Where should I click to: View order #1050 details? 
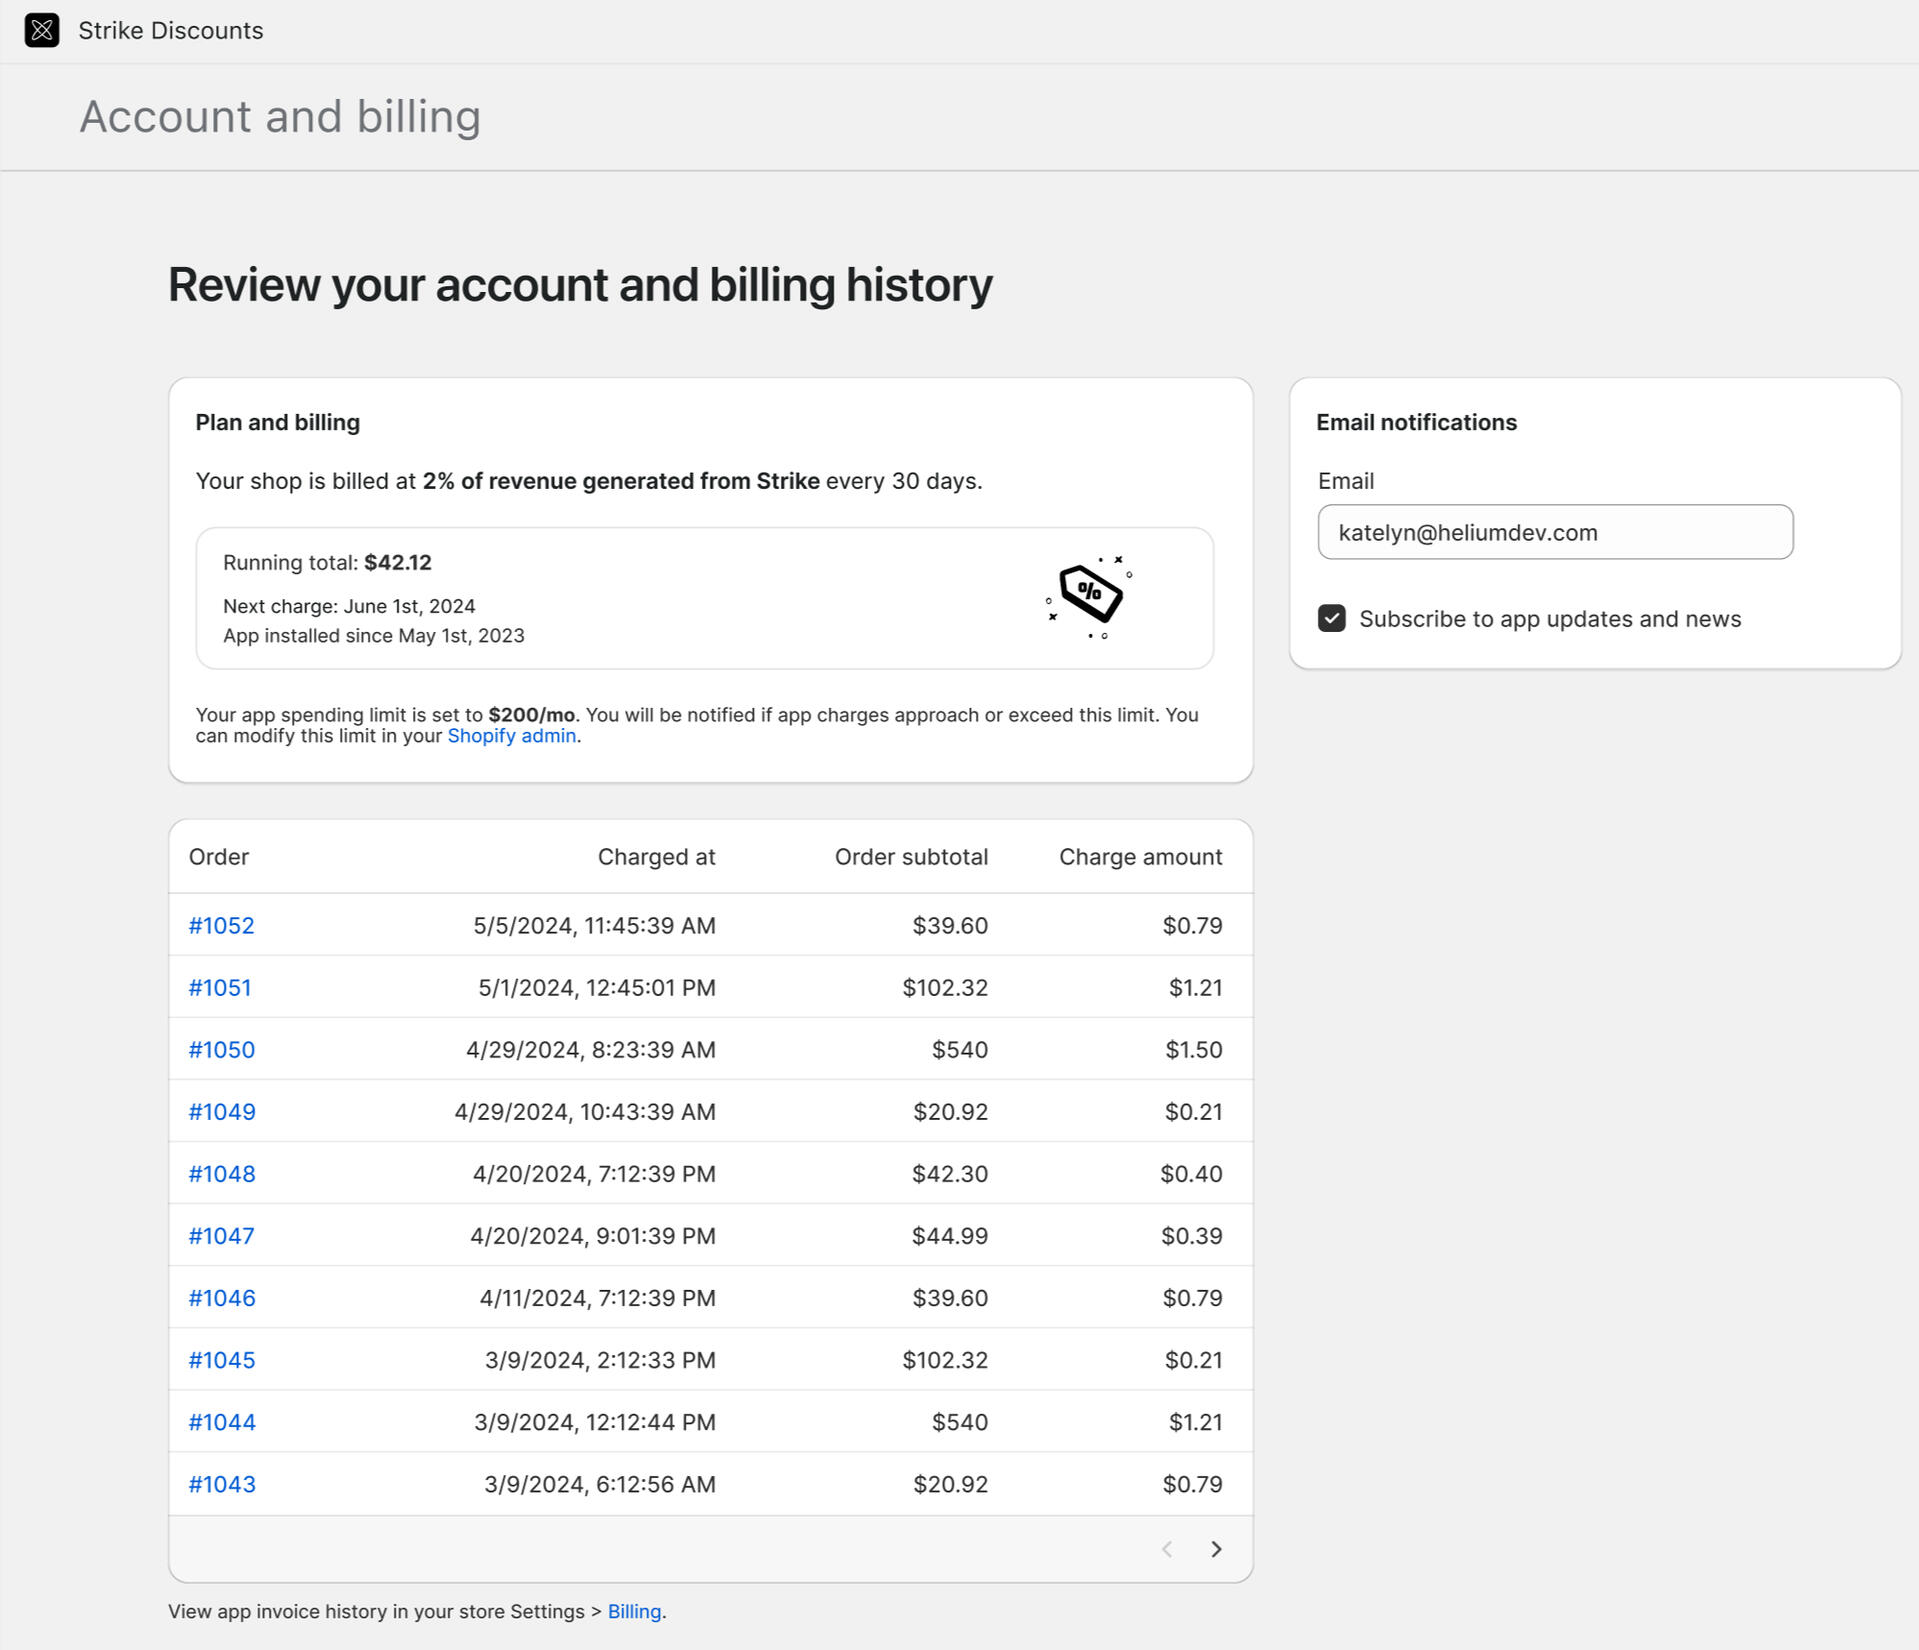[221, 1050]
